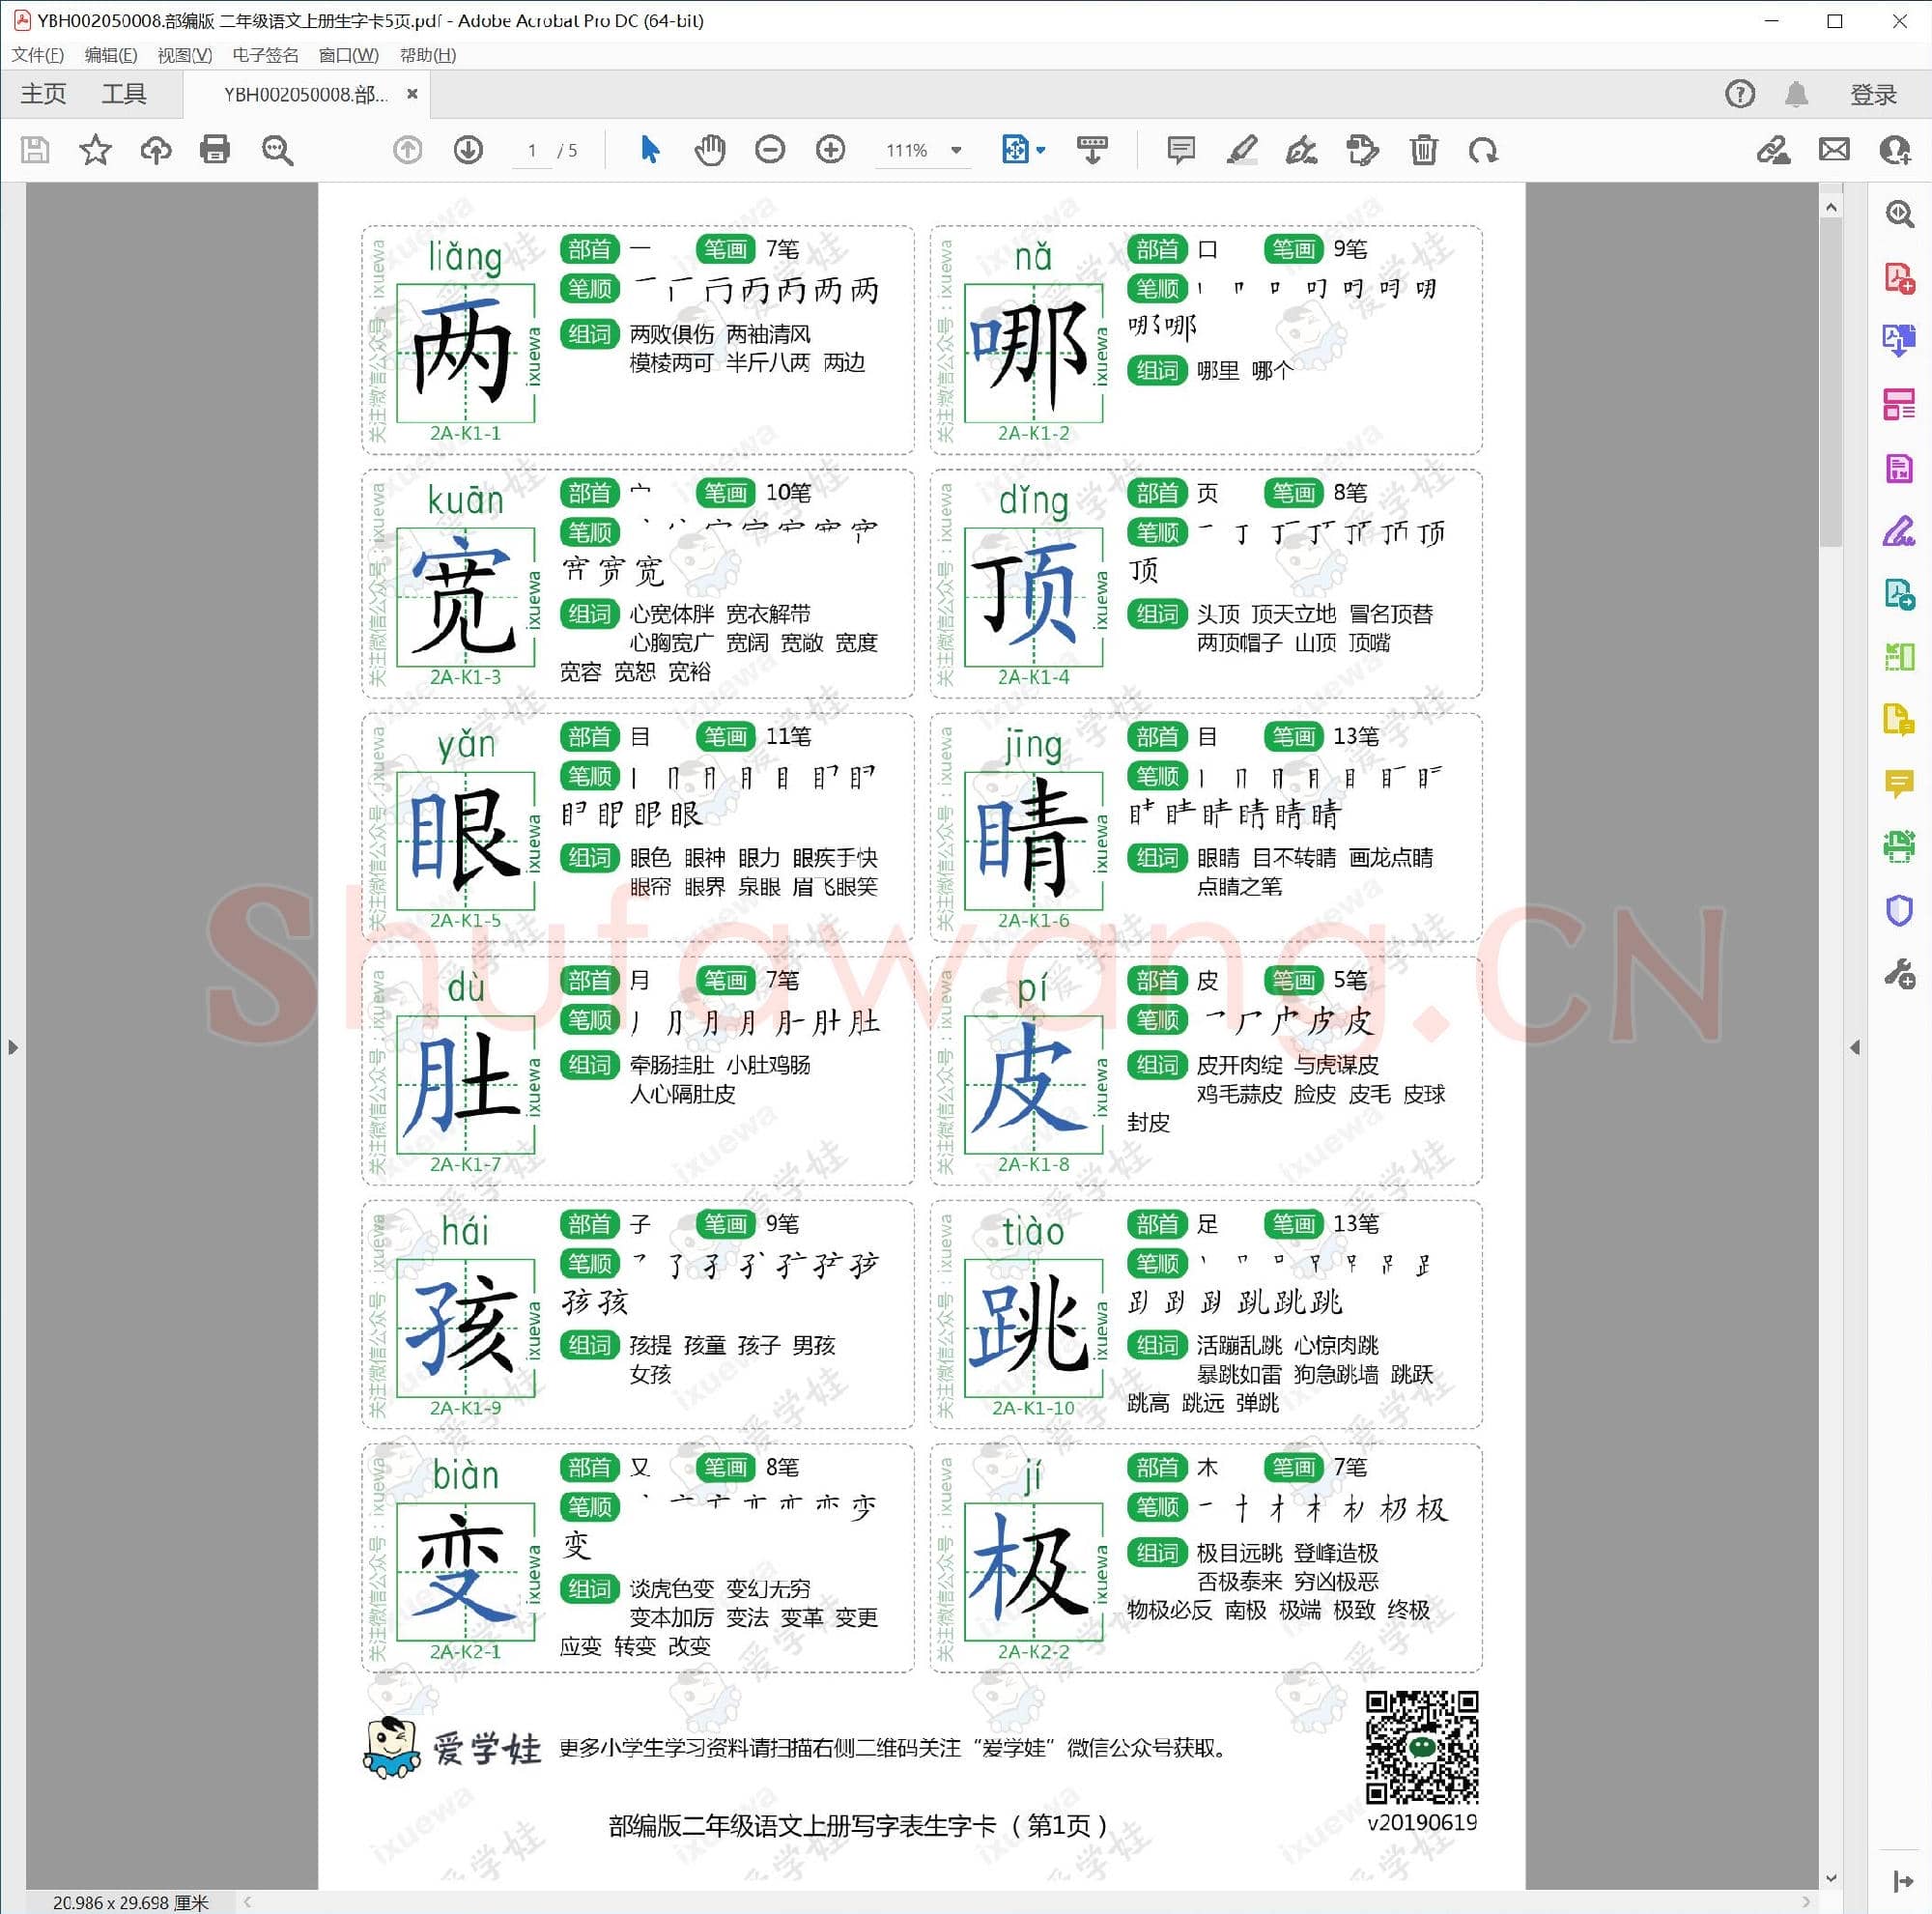Image resolution: width=1932 pixels, height=1914 pixels.
Task: Open the 帮助 menu
Action: pos(430,55)
